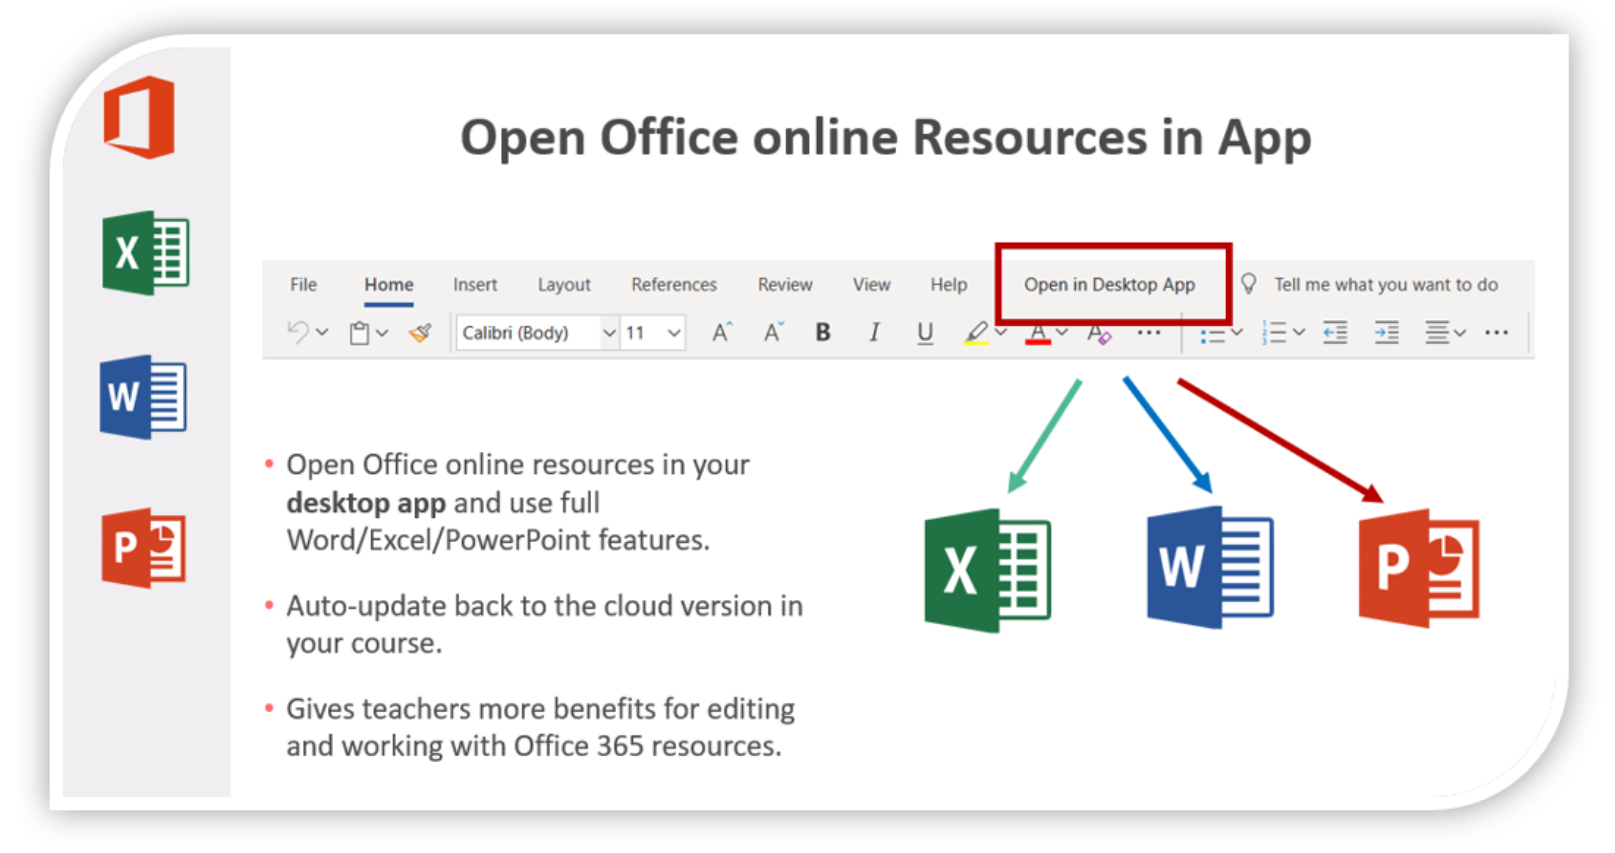The image size is (1615, 853).
Task: Toggle bold formatting
Action: (823, 333)
